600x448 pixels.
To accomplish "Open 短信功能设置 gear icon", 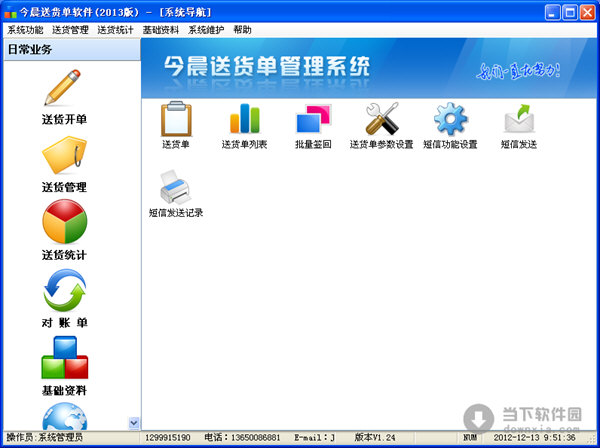I will tap(449, 120).
